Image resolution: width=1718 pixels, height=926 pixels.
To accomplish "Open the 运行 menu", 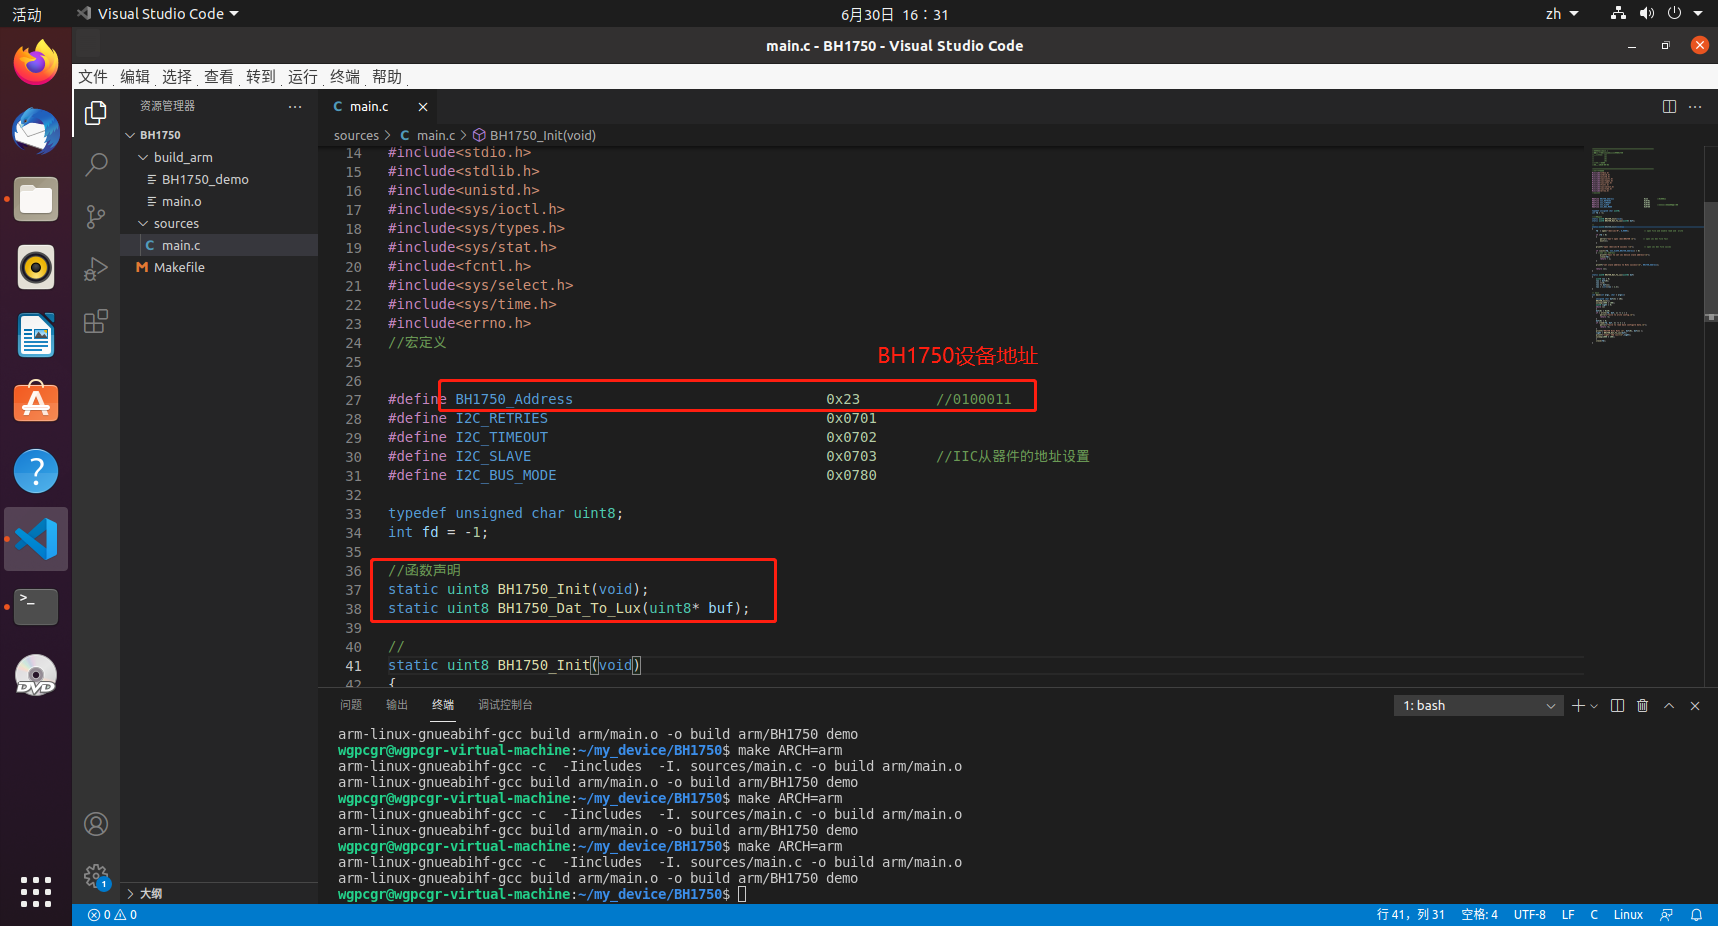I will pyautogui.click(x=303, y=77).
